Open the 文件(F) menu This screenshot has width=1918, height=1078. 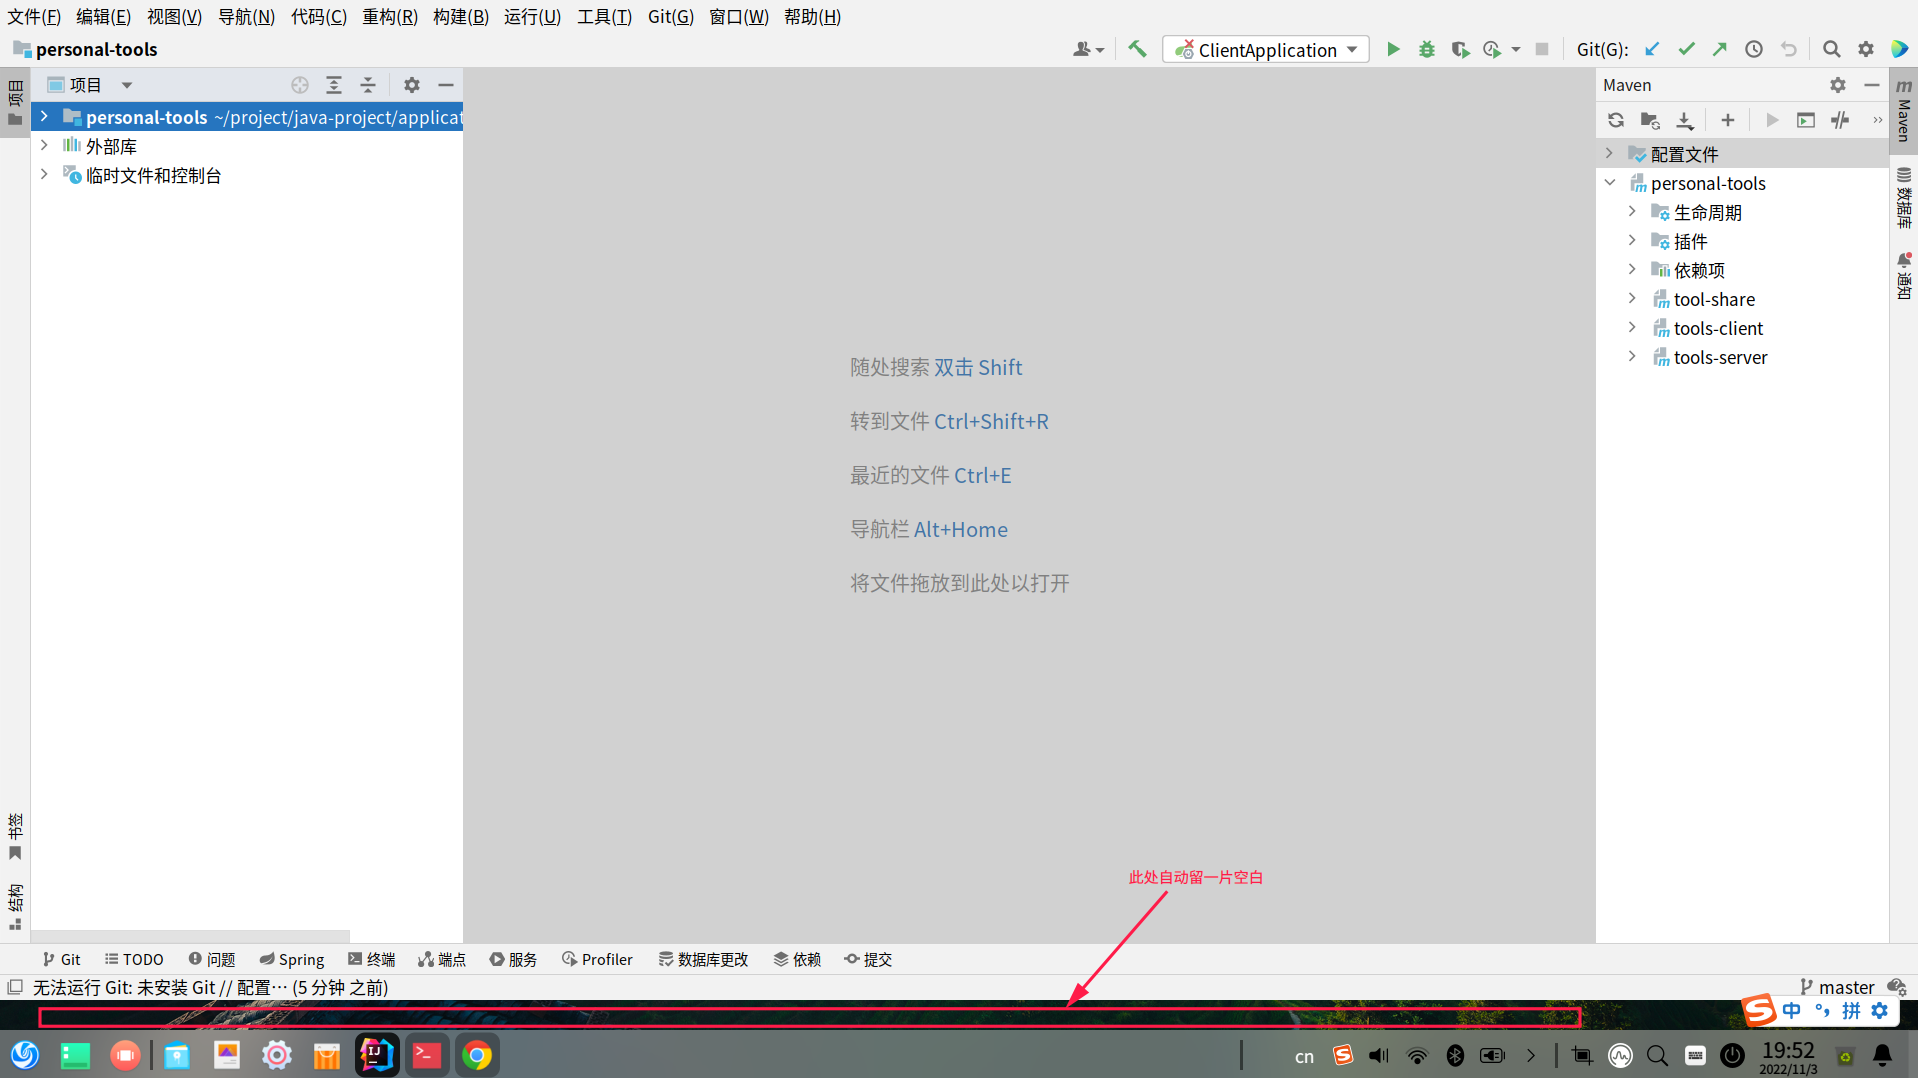(34, 17)
